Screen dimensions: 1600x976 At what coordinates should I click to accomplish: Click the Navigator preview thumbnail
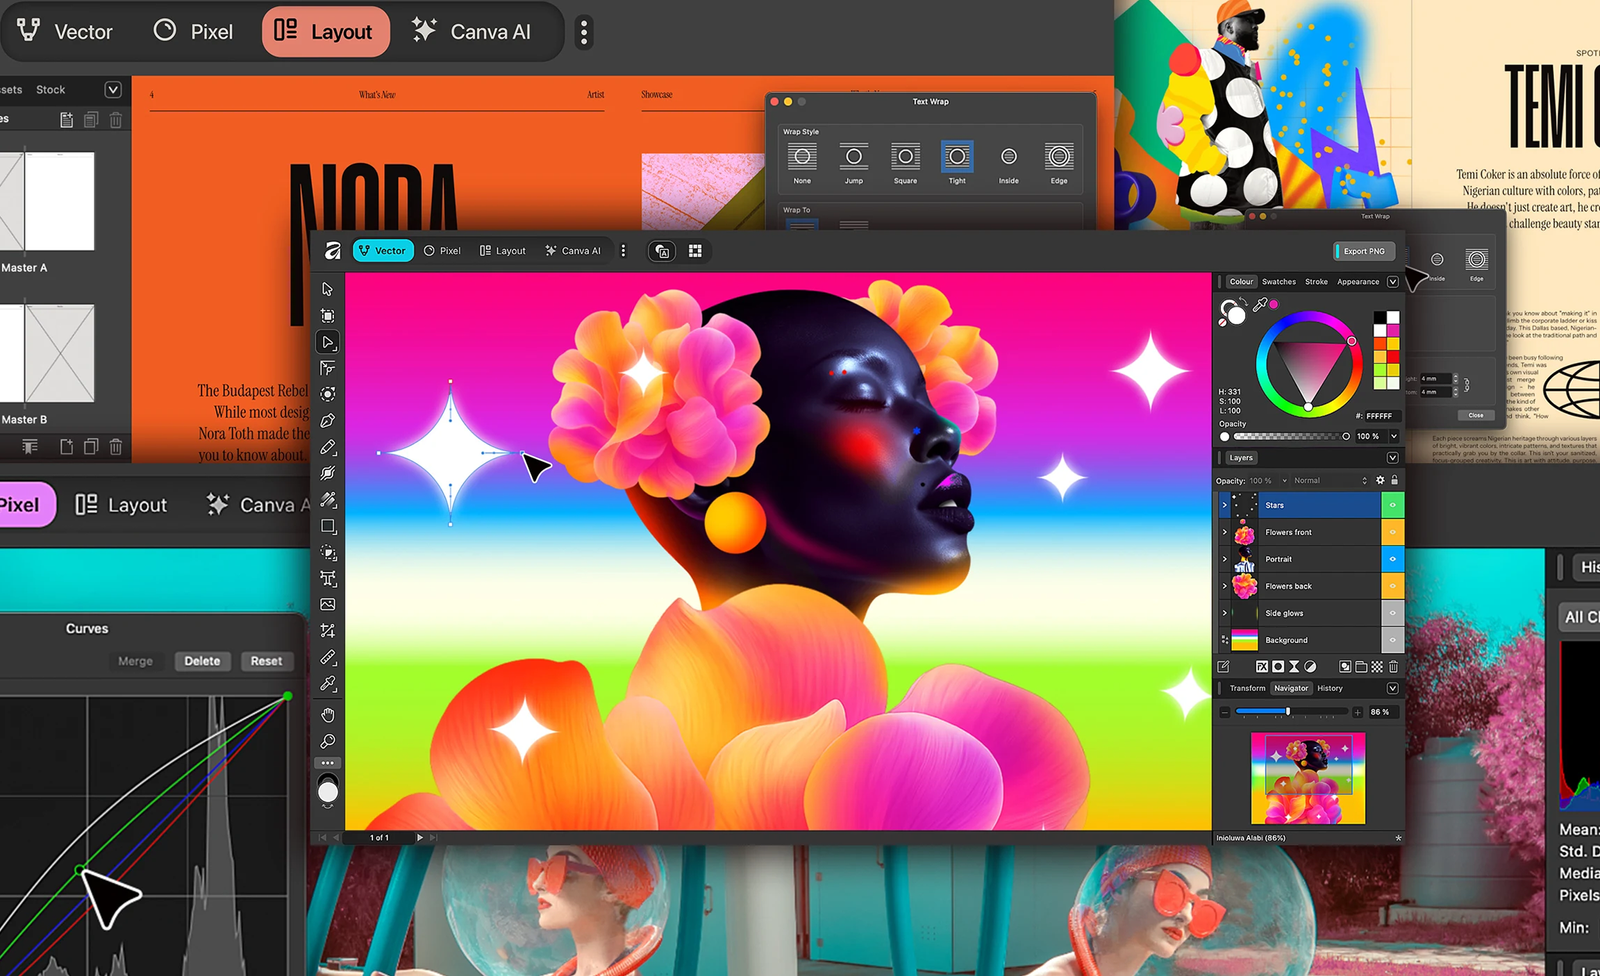[x=1310, y=780]
